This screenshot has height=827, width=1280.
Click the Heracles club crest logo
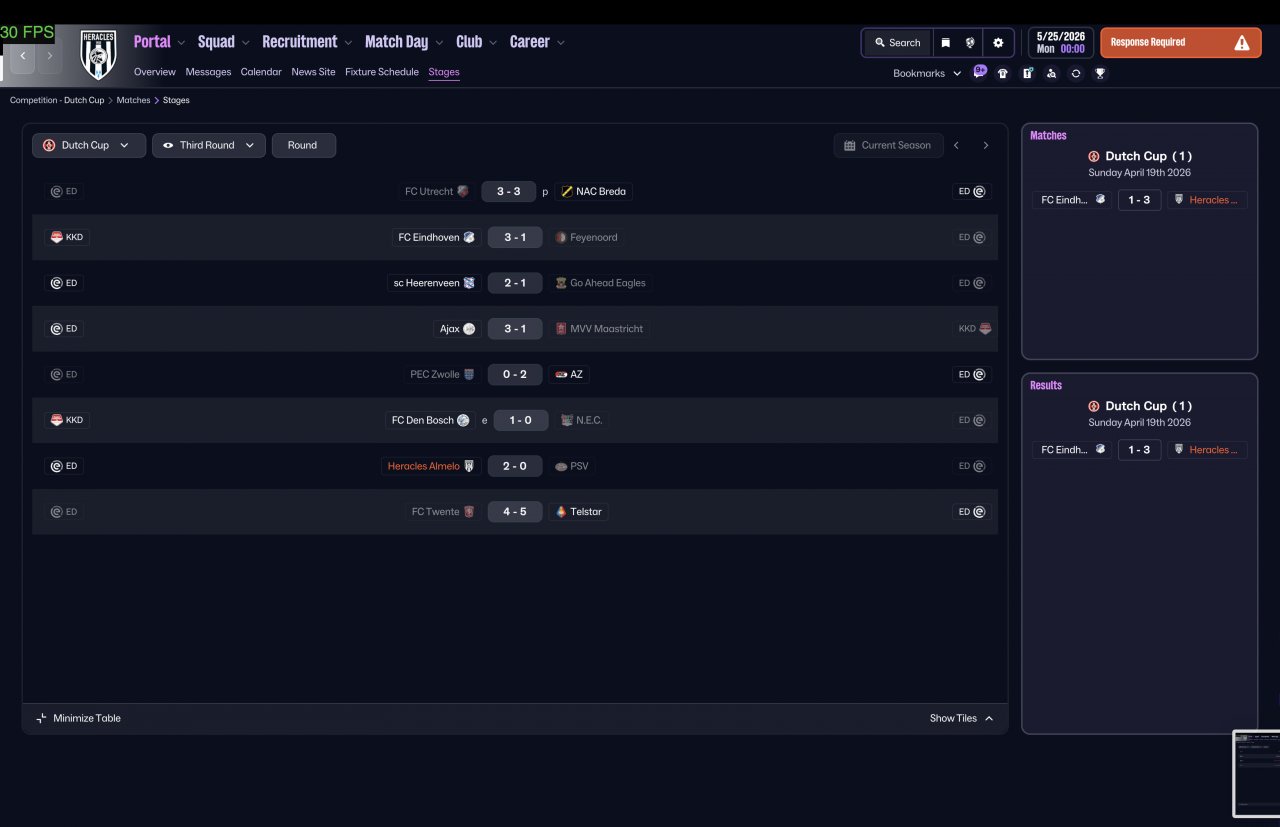click(x=99, y=54)
